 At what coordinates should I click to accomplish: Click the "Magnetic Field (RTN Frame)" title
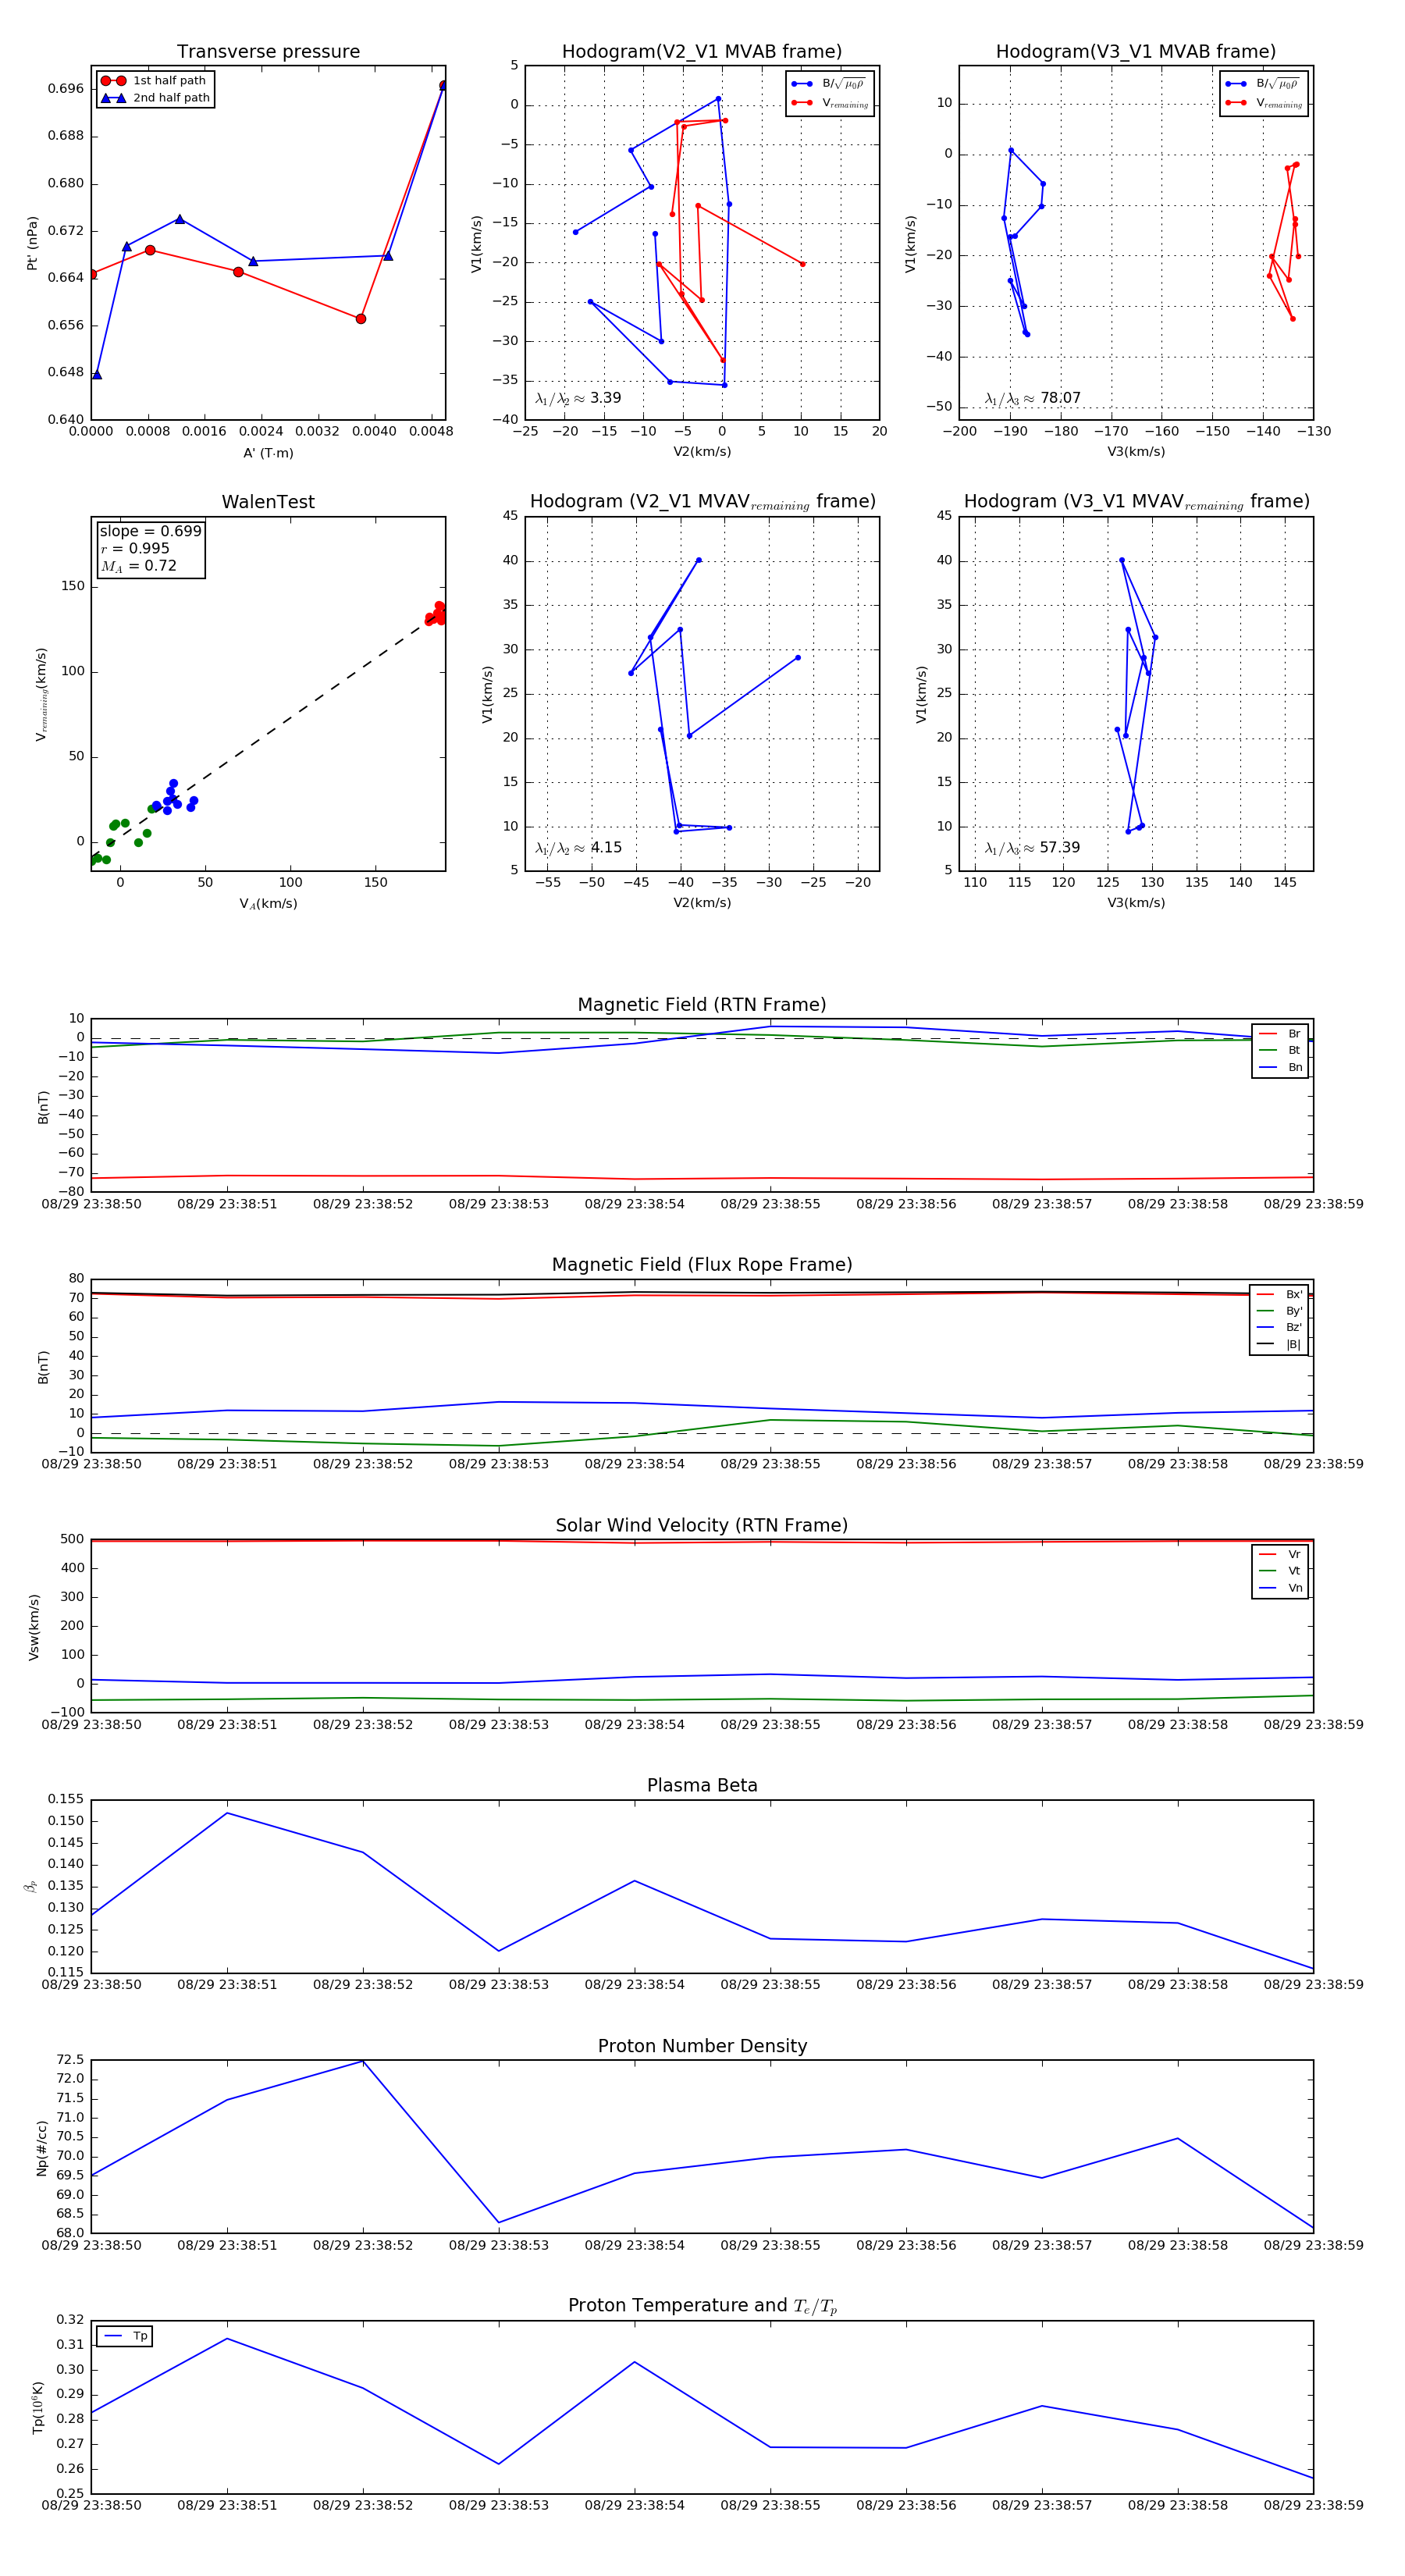click(x=702, y=1005)
